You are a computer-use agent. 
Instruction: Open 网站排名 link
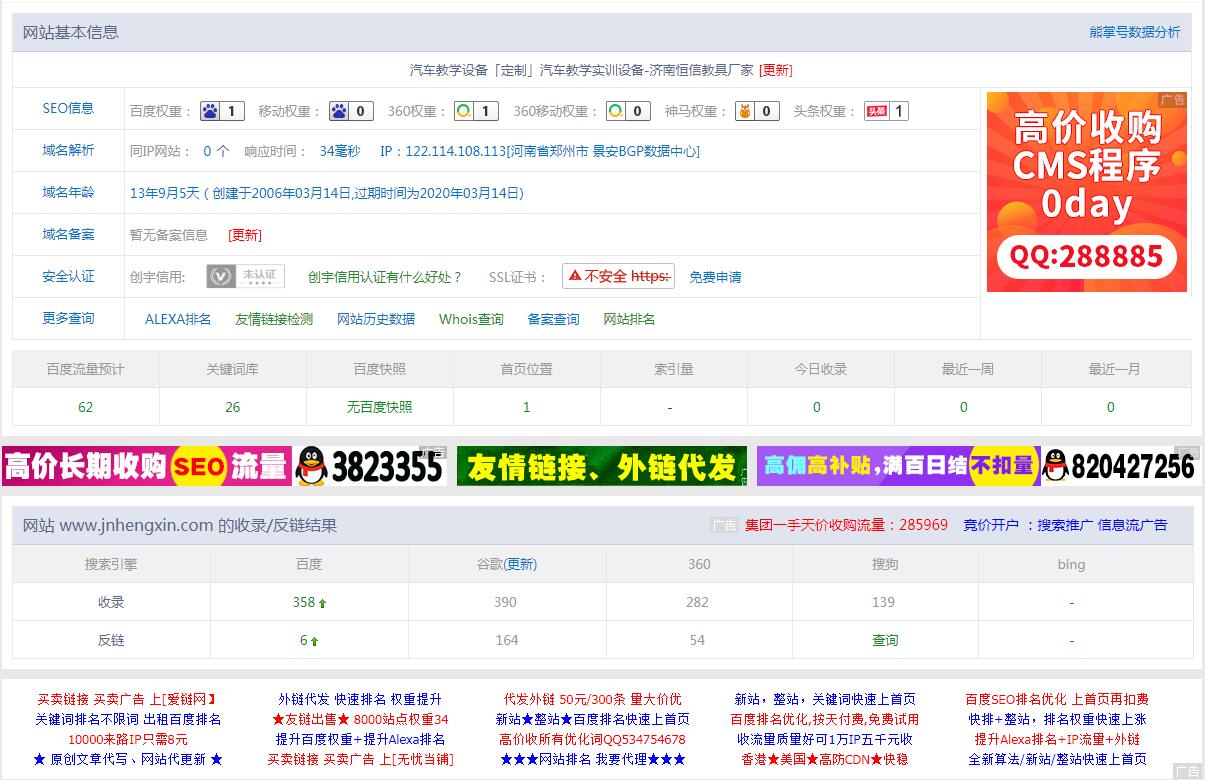point(629,319)
